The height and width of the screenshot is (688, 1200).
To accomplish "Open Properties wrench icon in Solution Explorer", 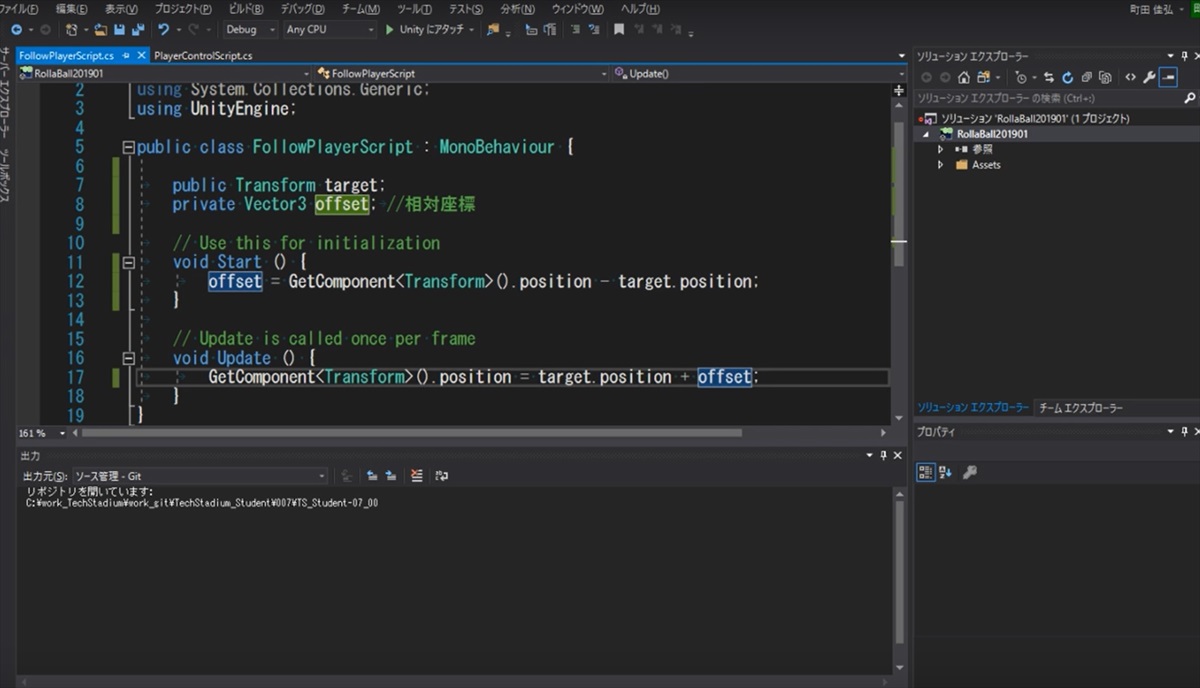I will pos(1149,77).
